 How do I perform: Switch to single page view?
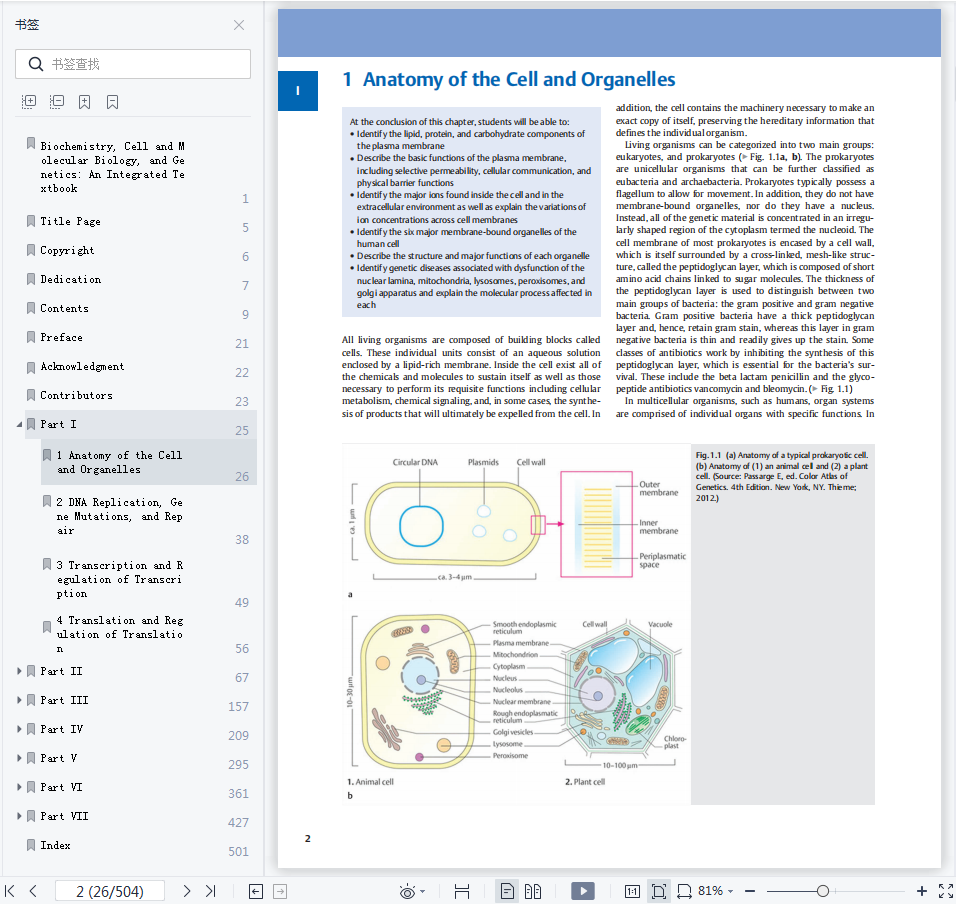tap(507, 891)
